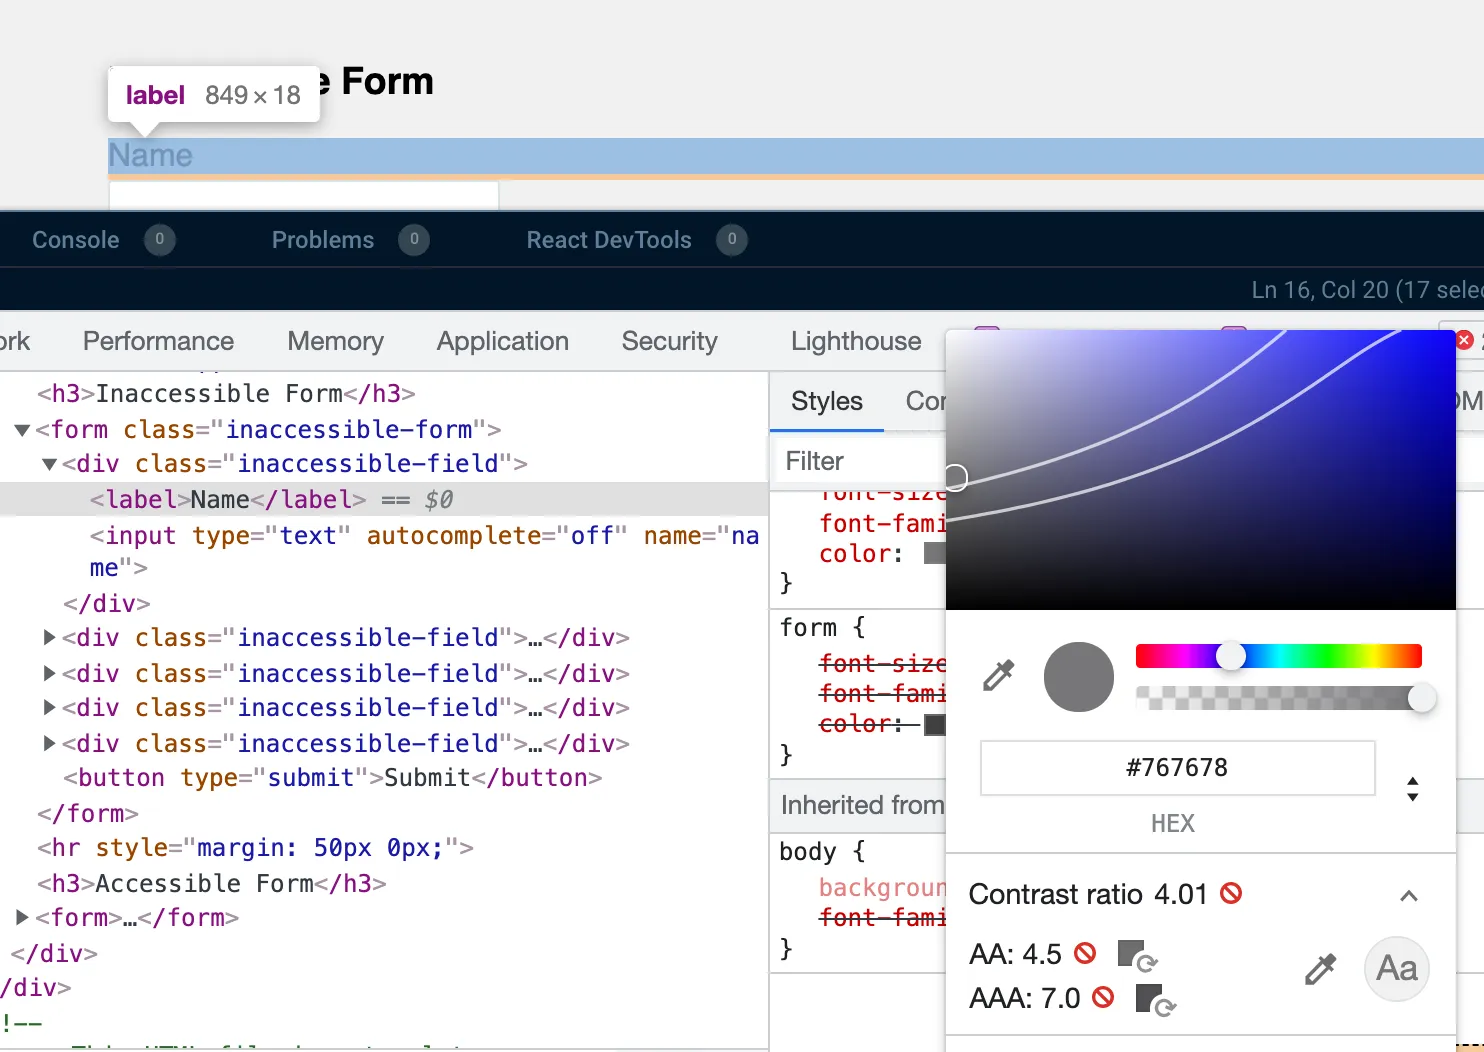
Task: Apply suggested AAA contrast color fix
Action: [1155, 999]
